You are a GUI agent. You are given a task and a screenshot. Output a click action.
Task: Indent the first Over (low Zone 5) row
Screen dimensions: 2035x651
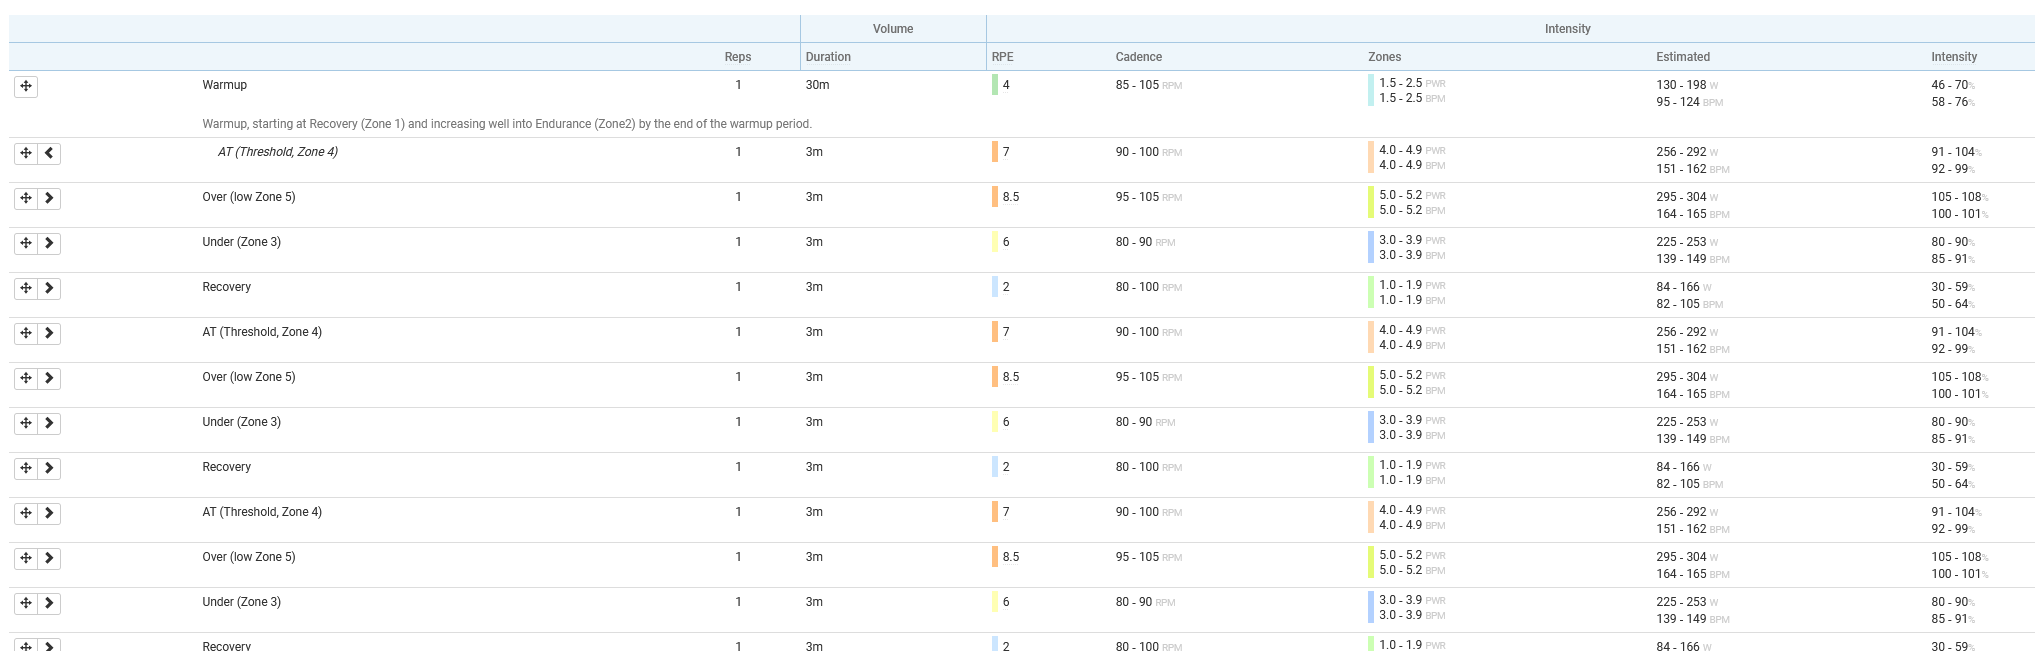point(49,198)
